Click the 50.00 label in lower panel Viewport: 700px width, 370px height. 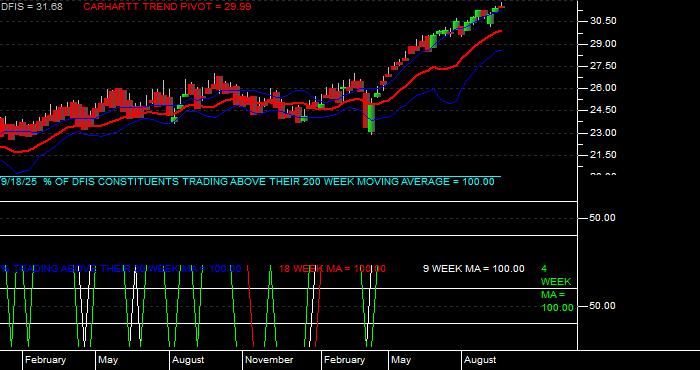click(x=602, y=306)
